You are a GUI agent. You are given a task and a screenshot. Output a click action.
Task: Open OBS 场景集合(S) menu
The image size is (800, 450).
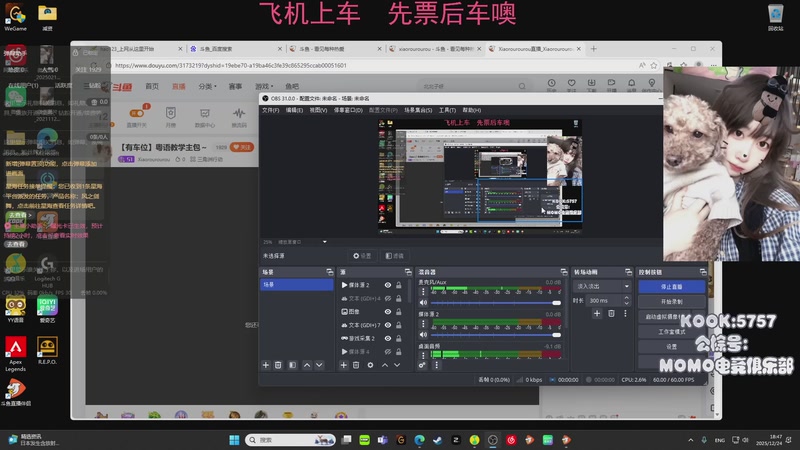(x=418, y=110)
